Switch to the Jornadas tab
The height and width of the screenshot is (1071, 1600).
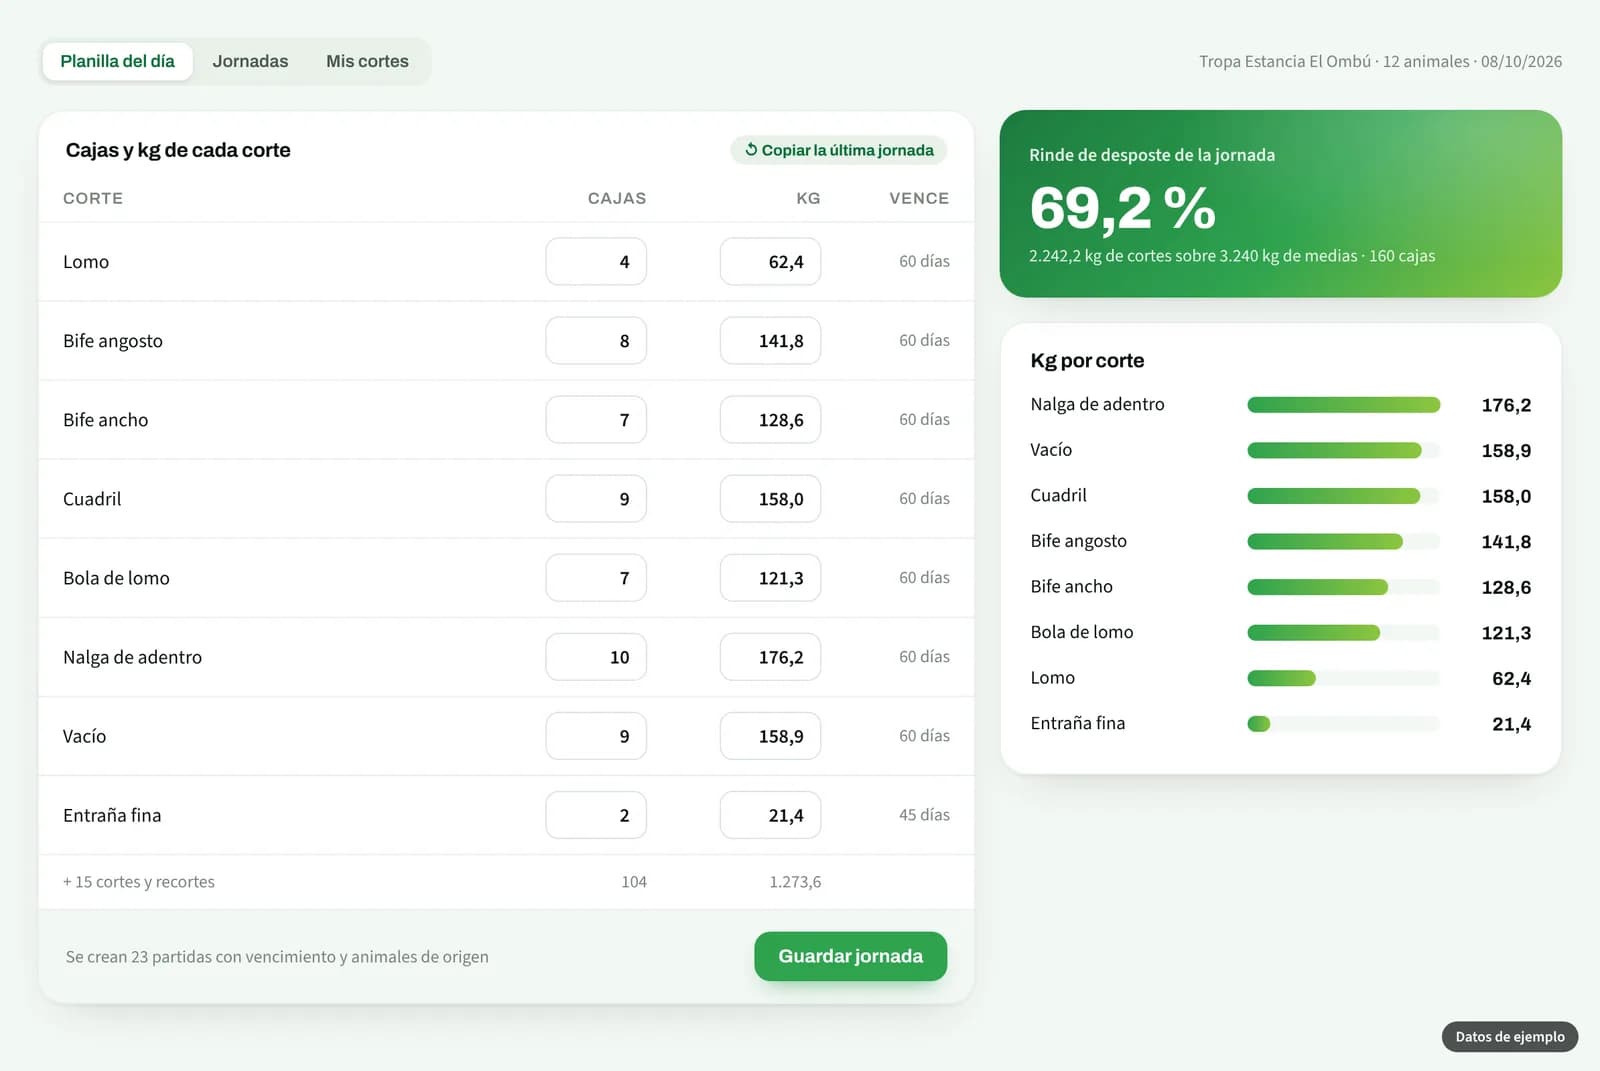click(250, 61)
